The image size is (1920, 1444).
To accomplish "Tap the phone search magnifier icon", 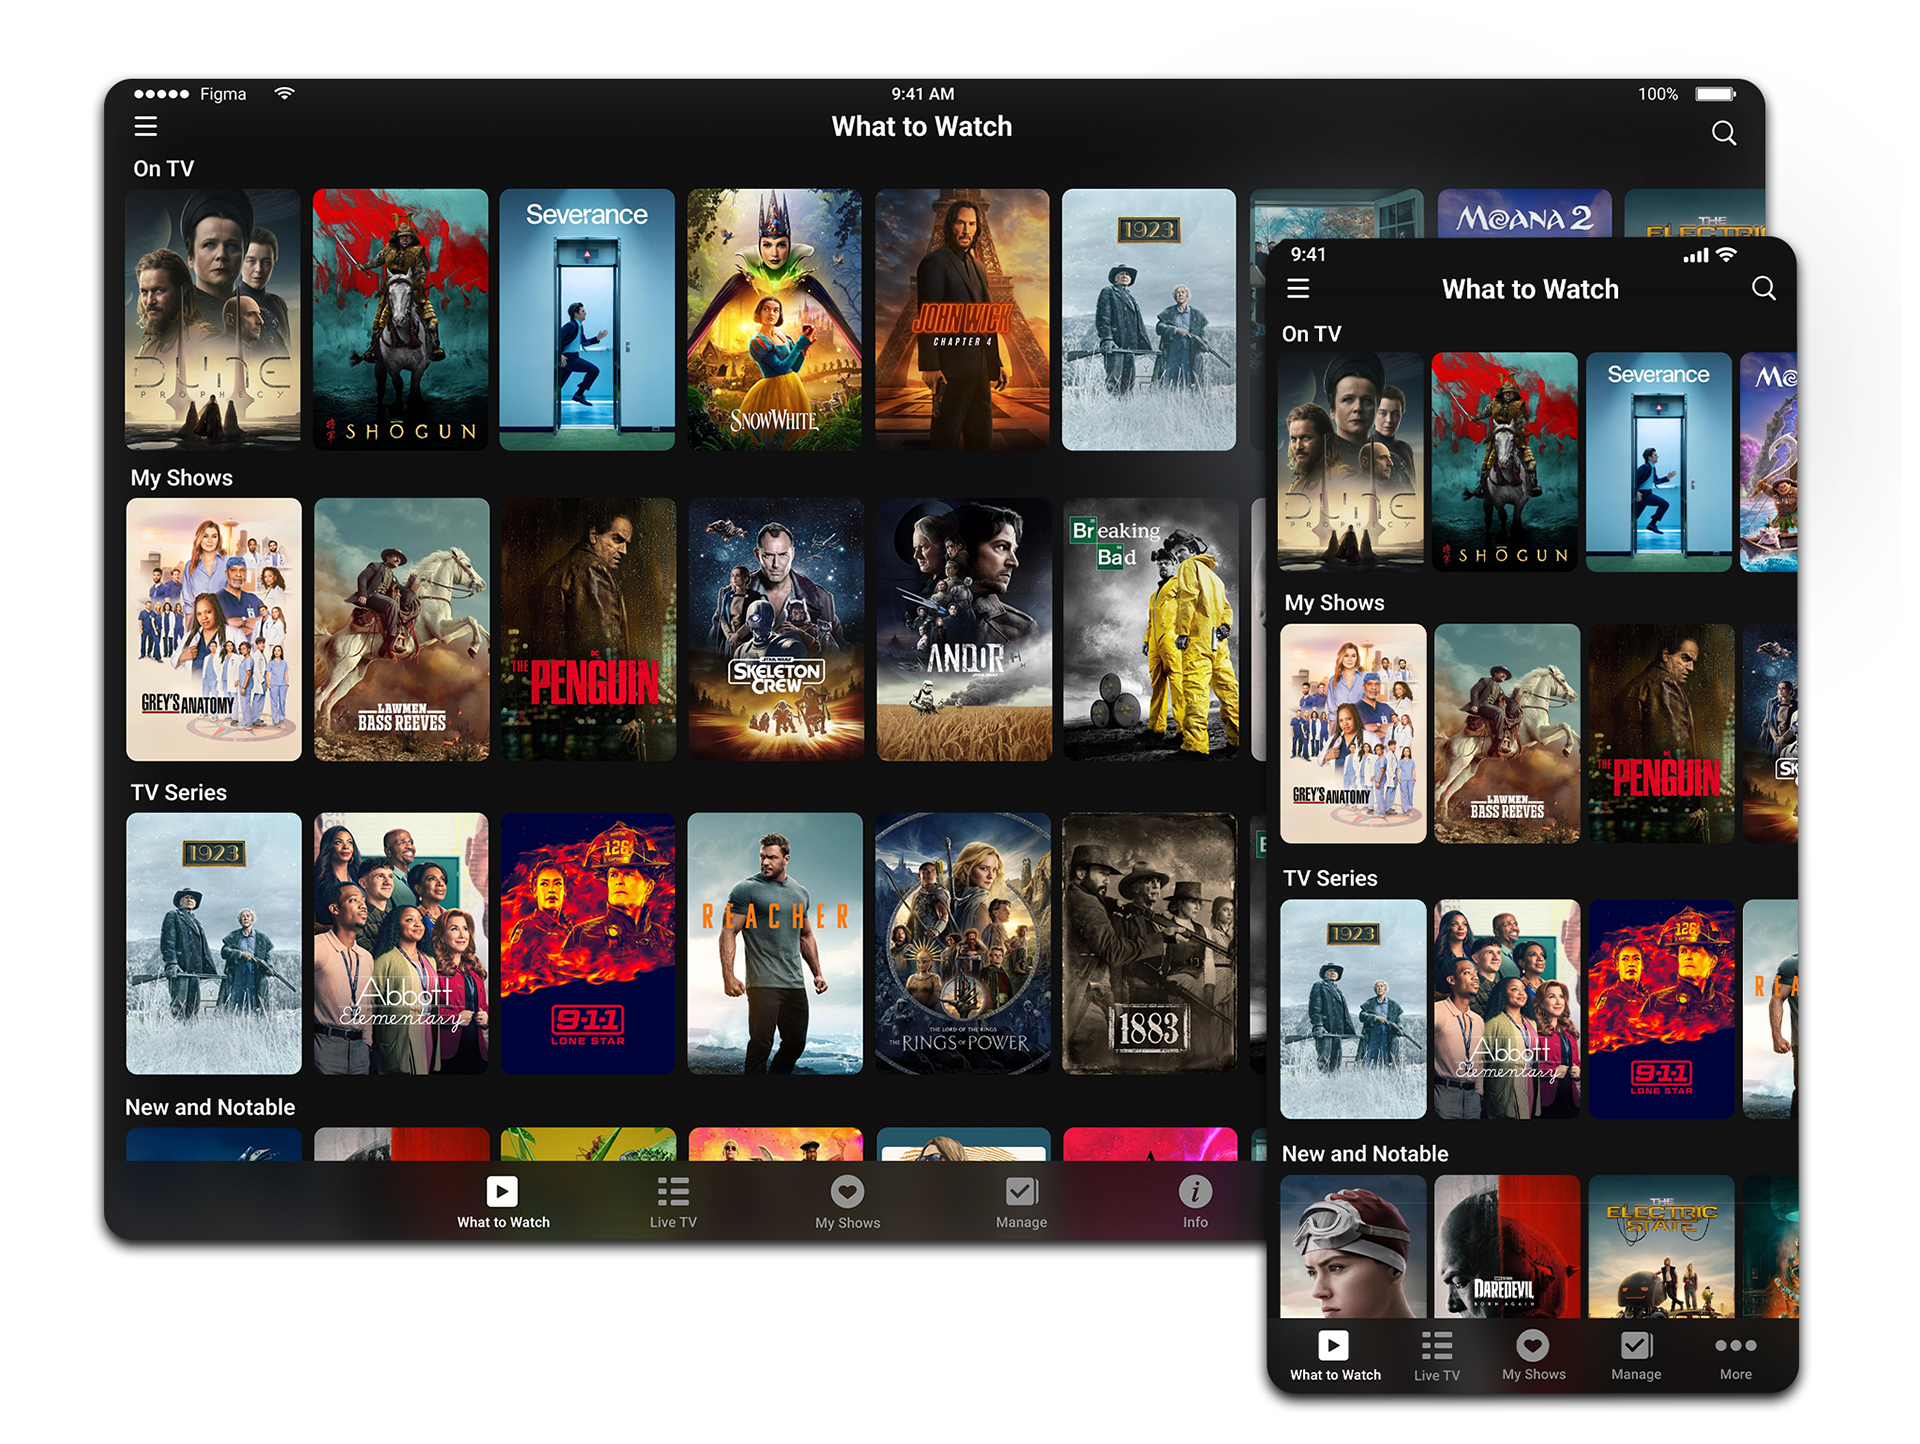I will point(1764,289).
